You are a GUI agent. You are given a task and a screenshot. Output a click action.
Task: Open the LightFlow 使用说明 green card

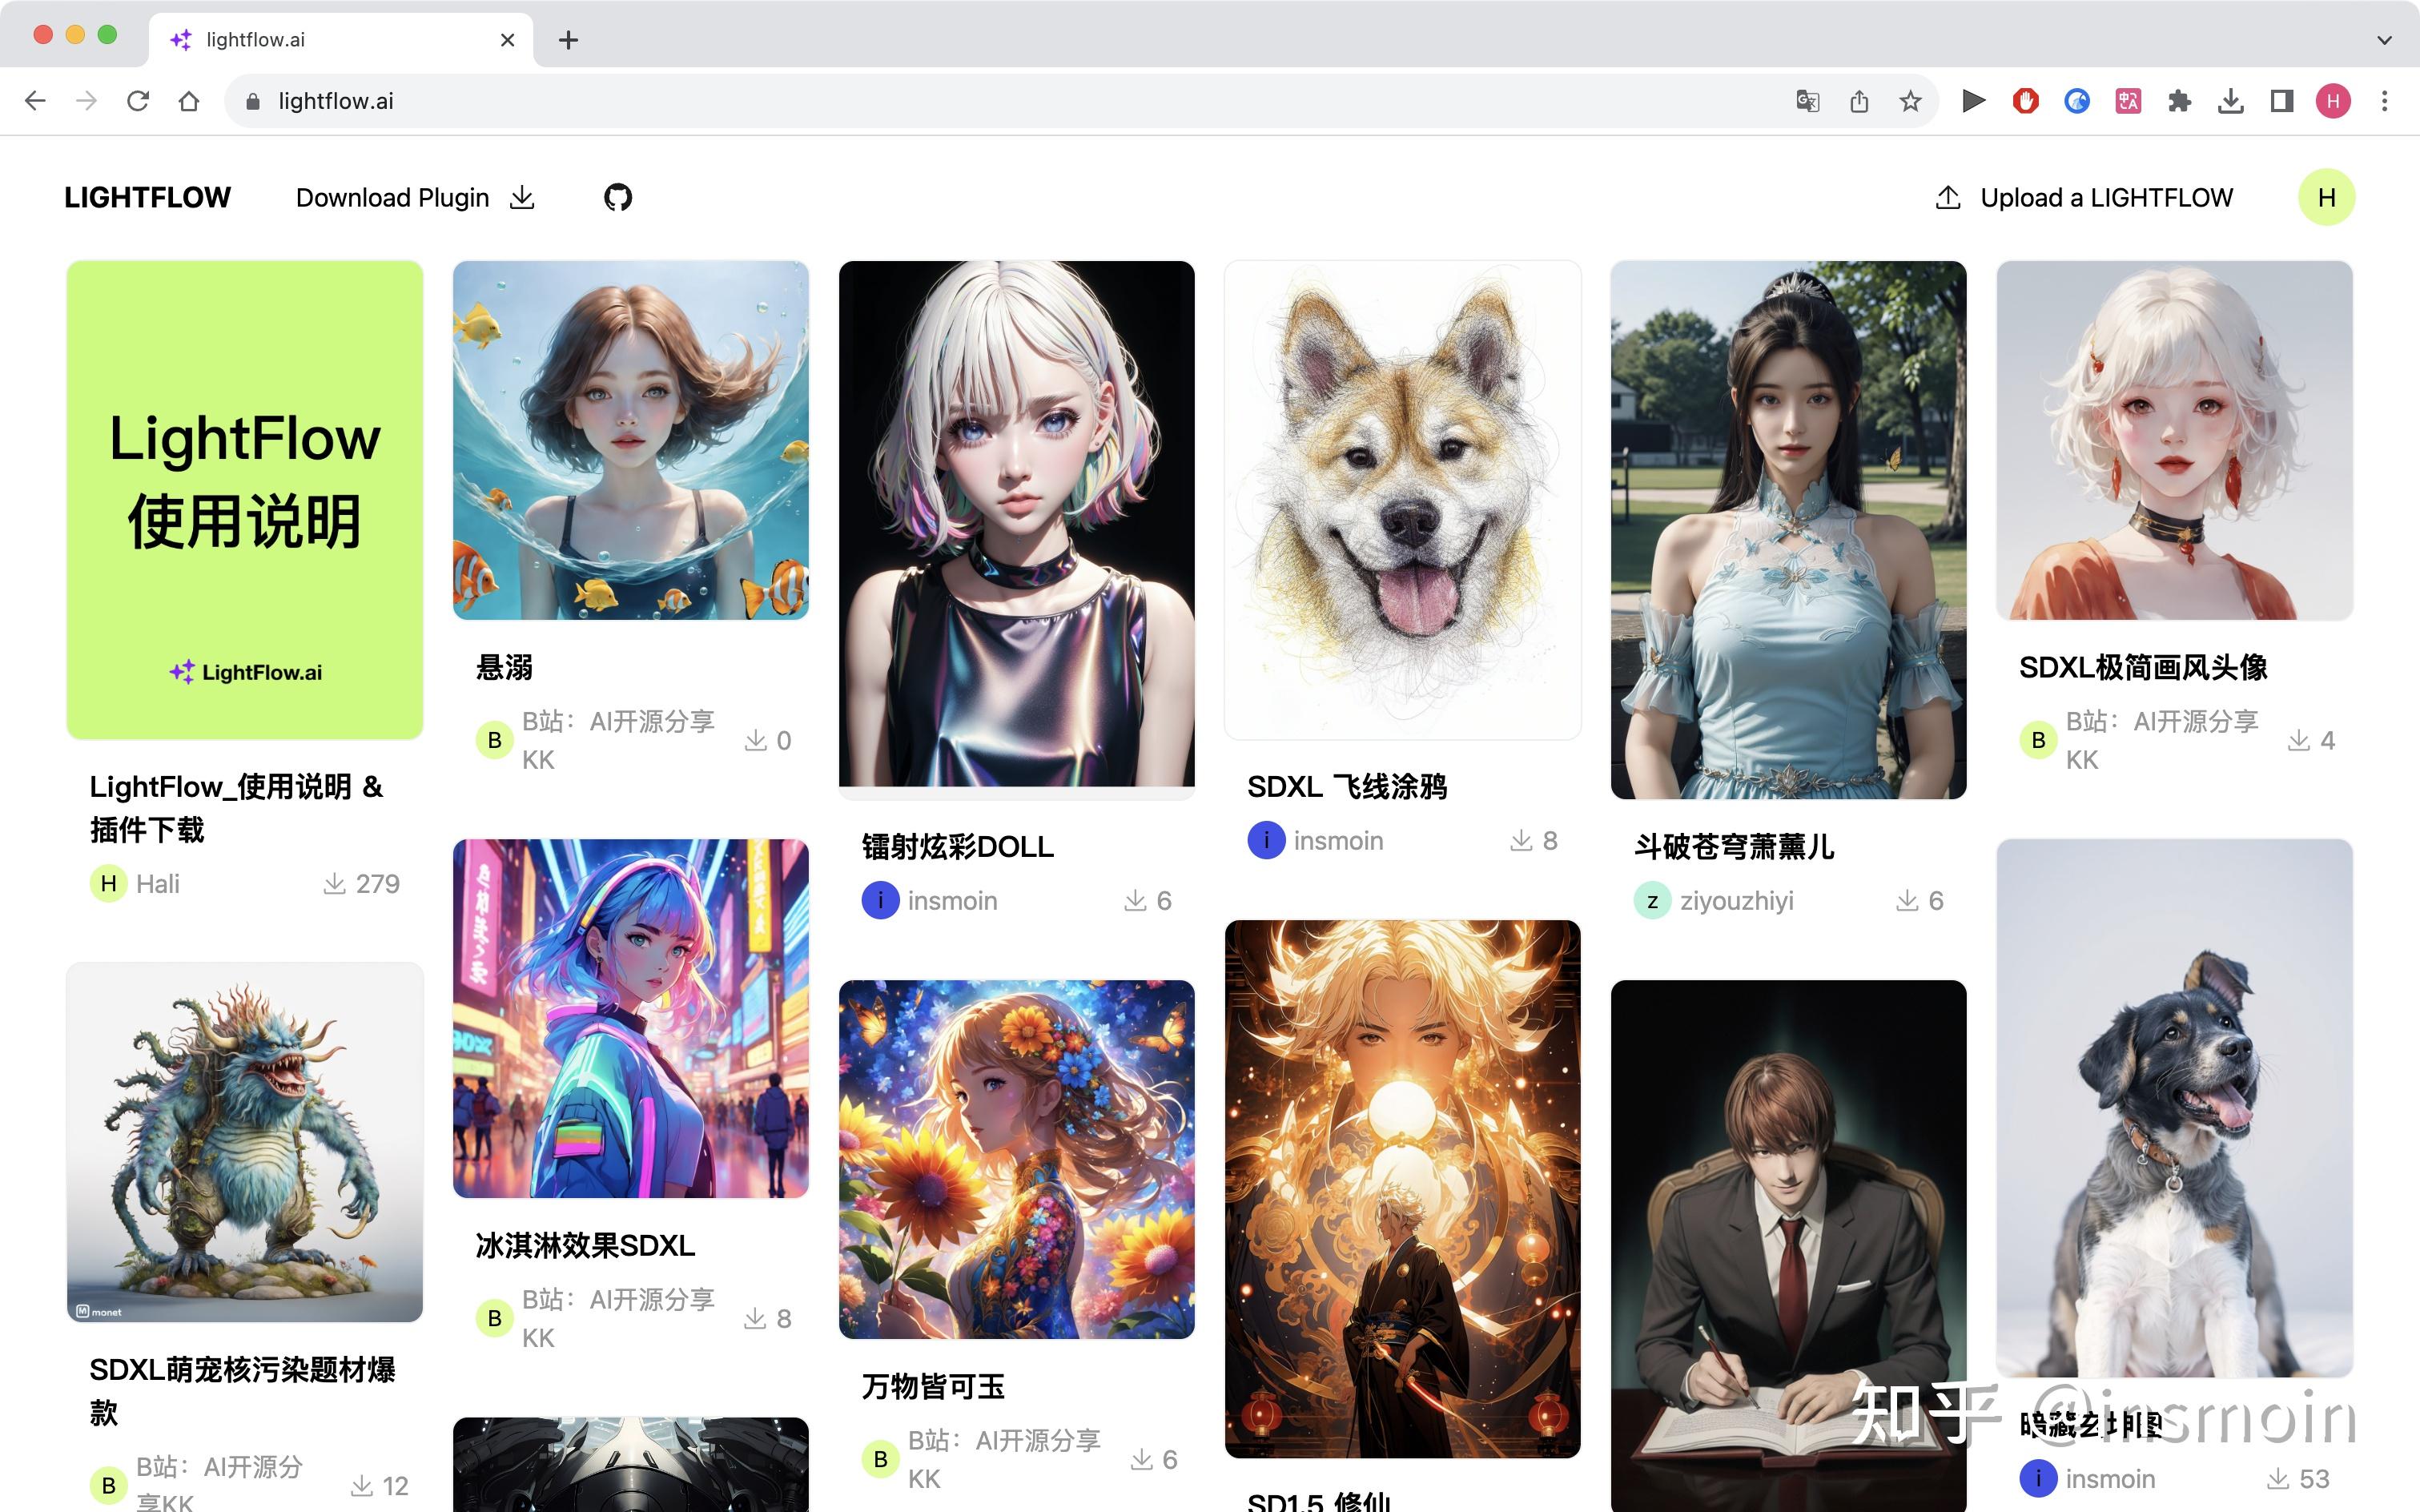245,500
